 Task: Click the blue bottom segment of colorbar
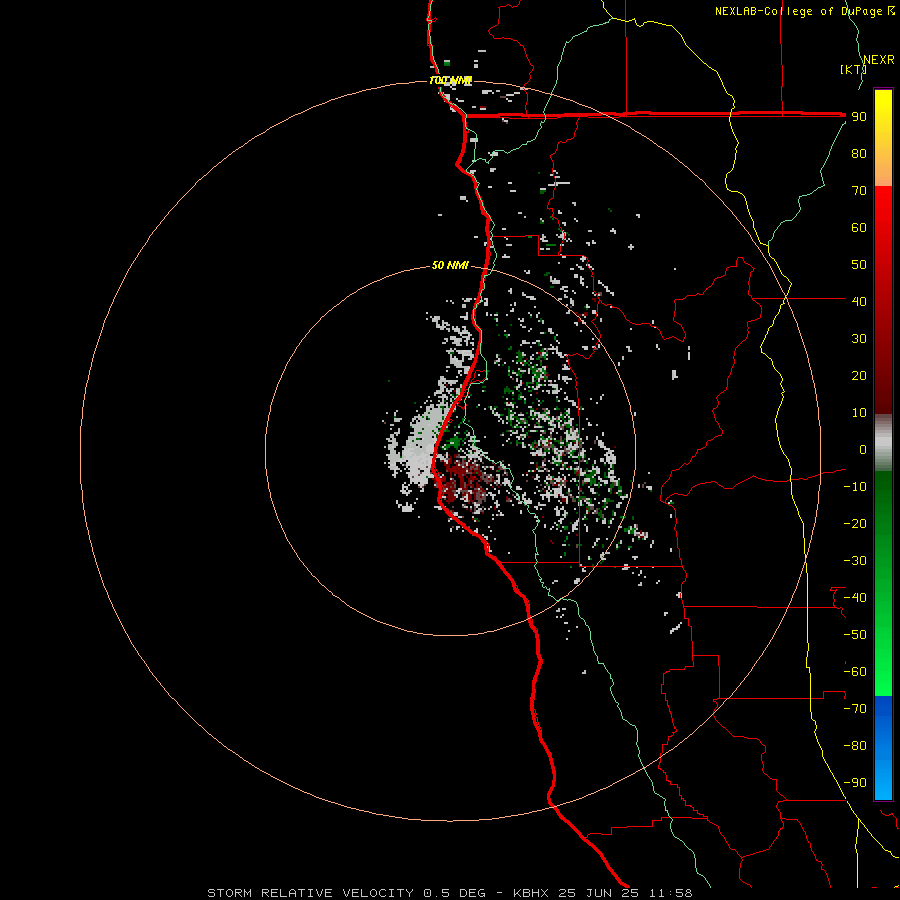883,747
